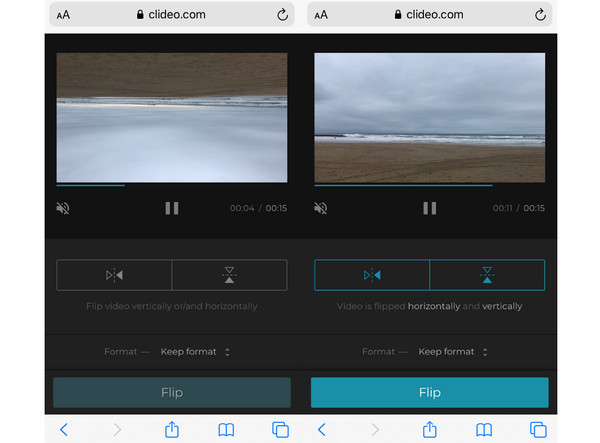The image size is (600, 443).
Task: Show open tabs in left phone
Action: 280,430
